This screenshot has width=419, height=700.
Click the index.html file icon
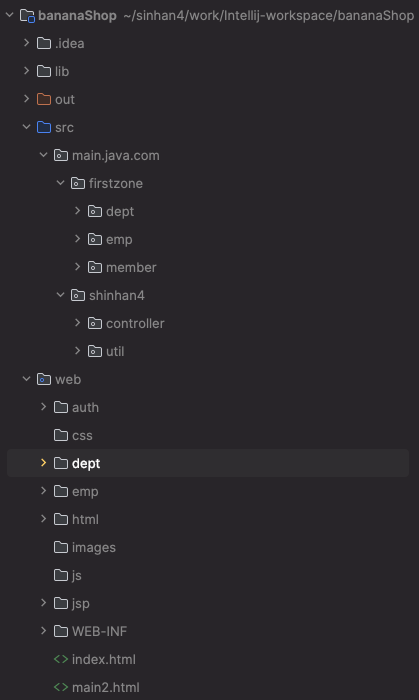tap(61, 659)
